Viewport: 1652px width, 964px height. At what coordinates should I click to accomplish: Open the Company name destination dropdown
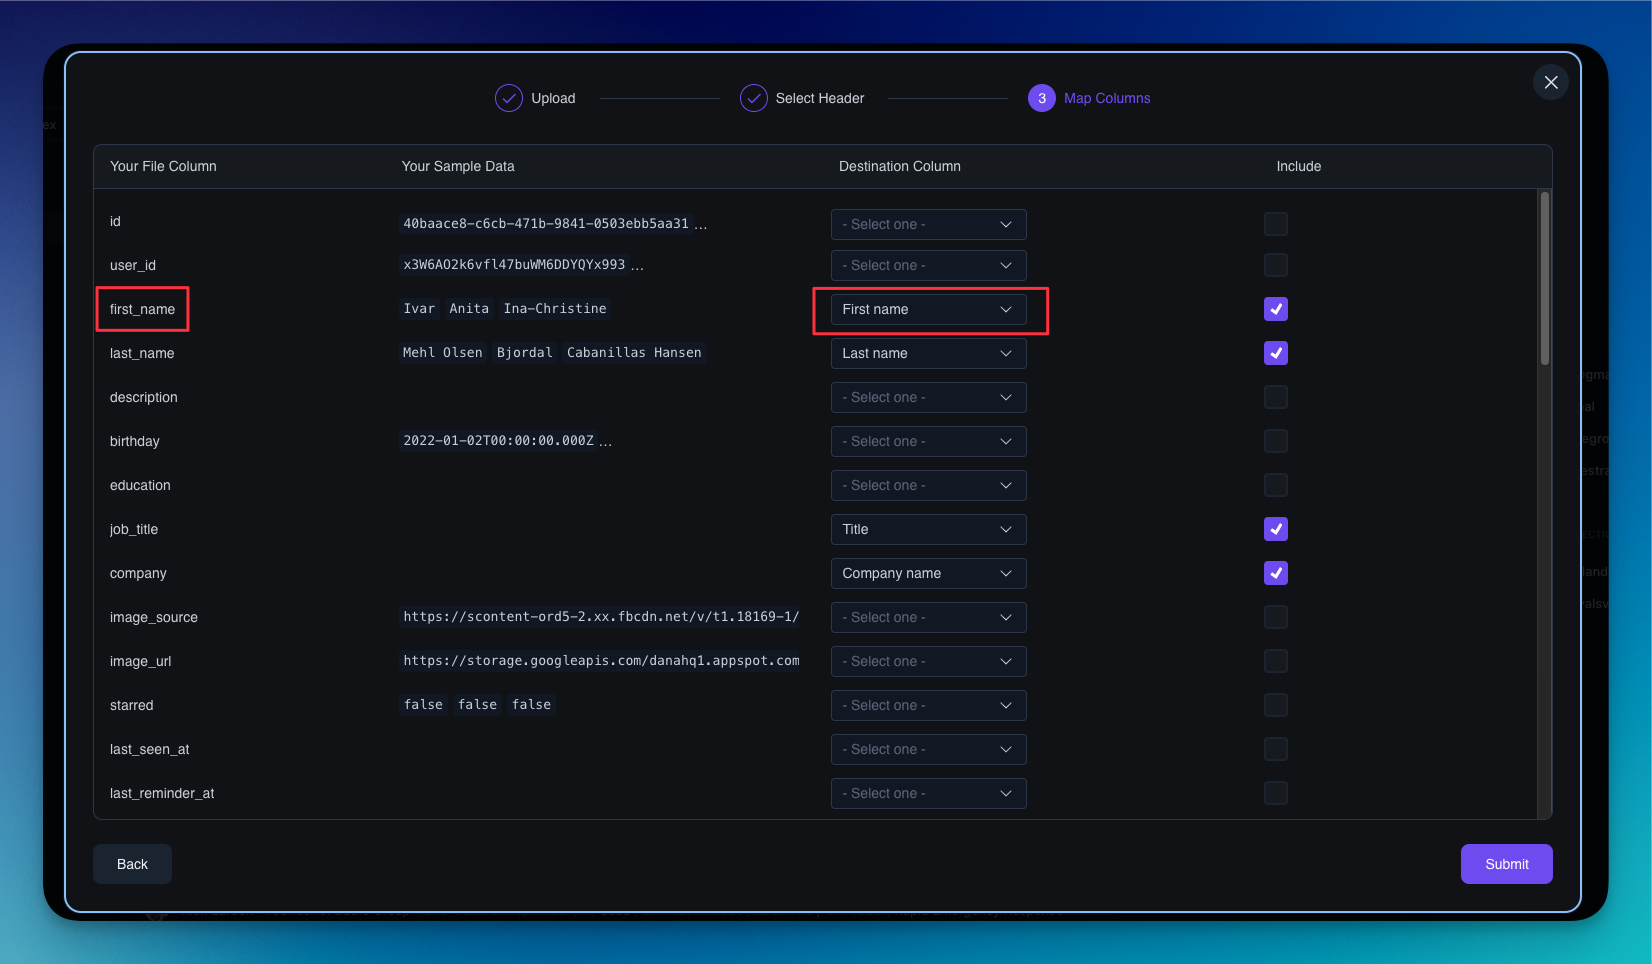point(929,573)
